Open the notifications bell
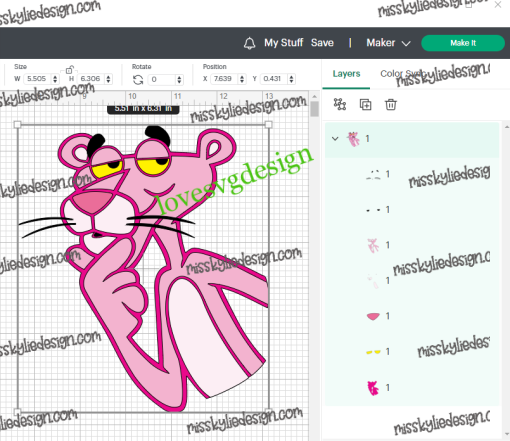Image resolution: width=510 pixels, height=441 pixels. click(249, 43)
